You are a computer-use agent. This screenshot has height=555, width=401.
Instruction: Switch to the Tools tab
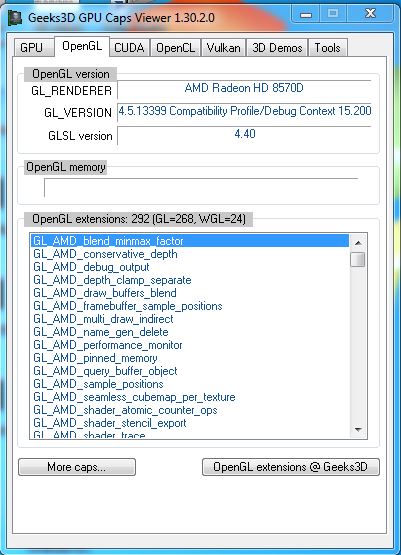click(327, 48)
